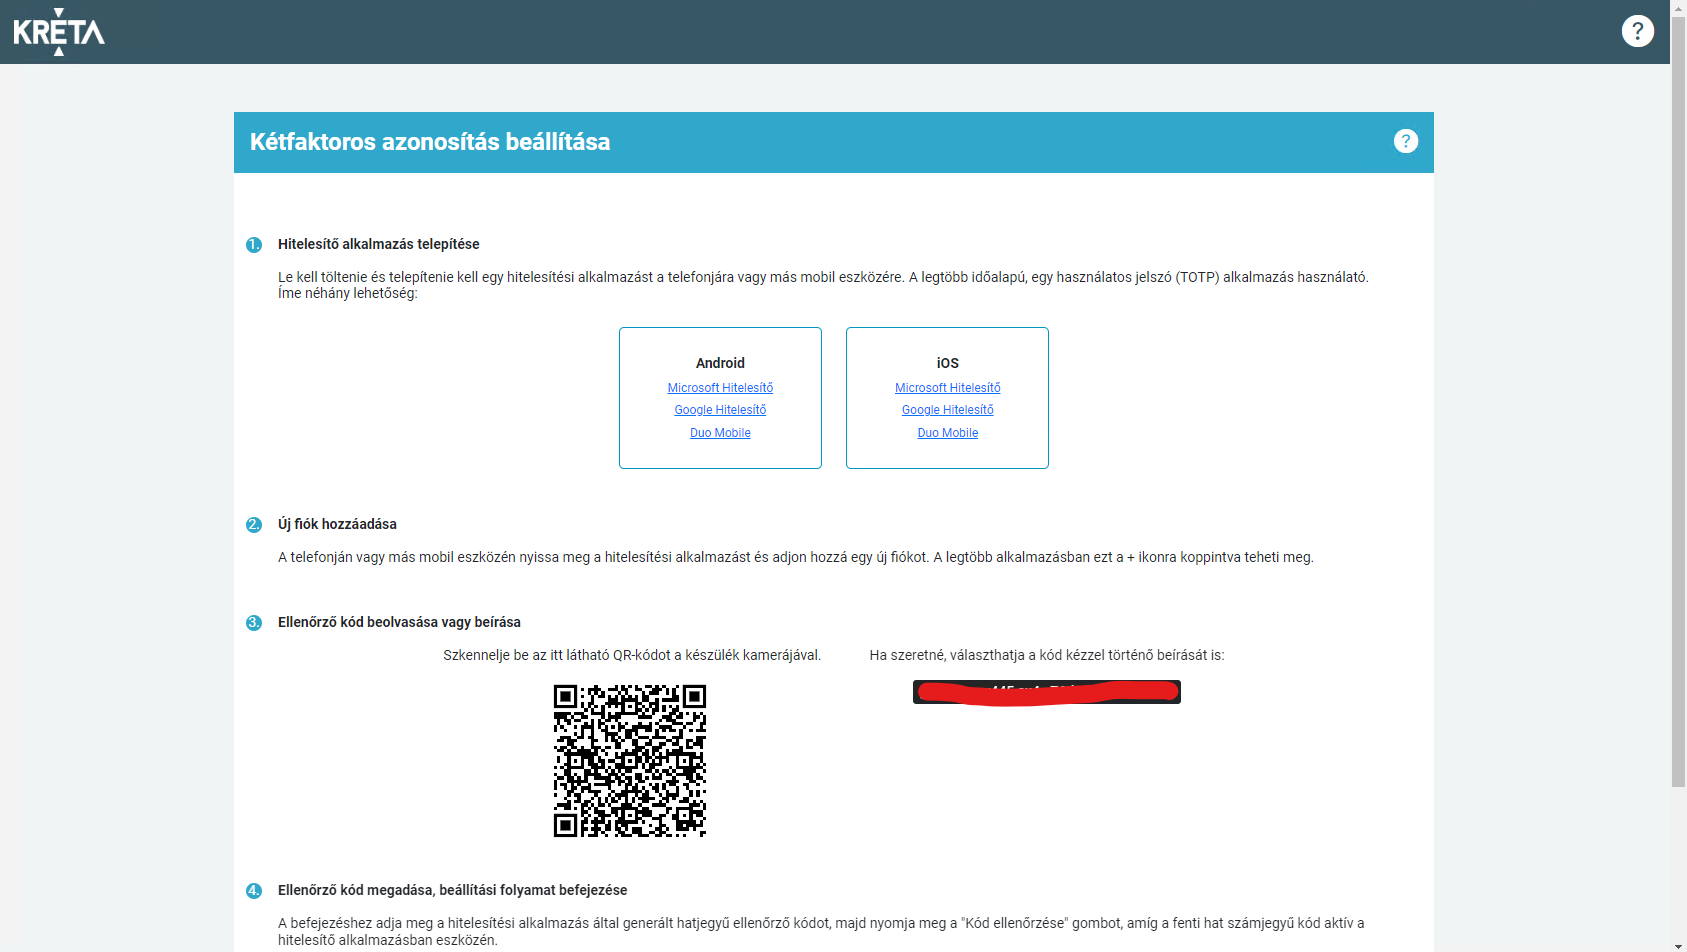The height and width of the screenshot is (952, 1687).
Task: Click the scrollbar down arrow
Action: [1678, 945]
